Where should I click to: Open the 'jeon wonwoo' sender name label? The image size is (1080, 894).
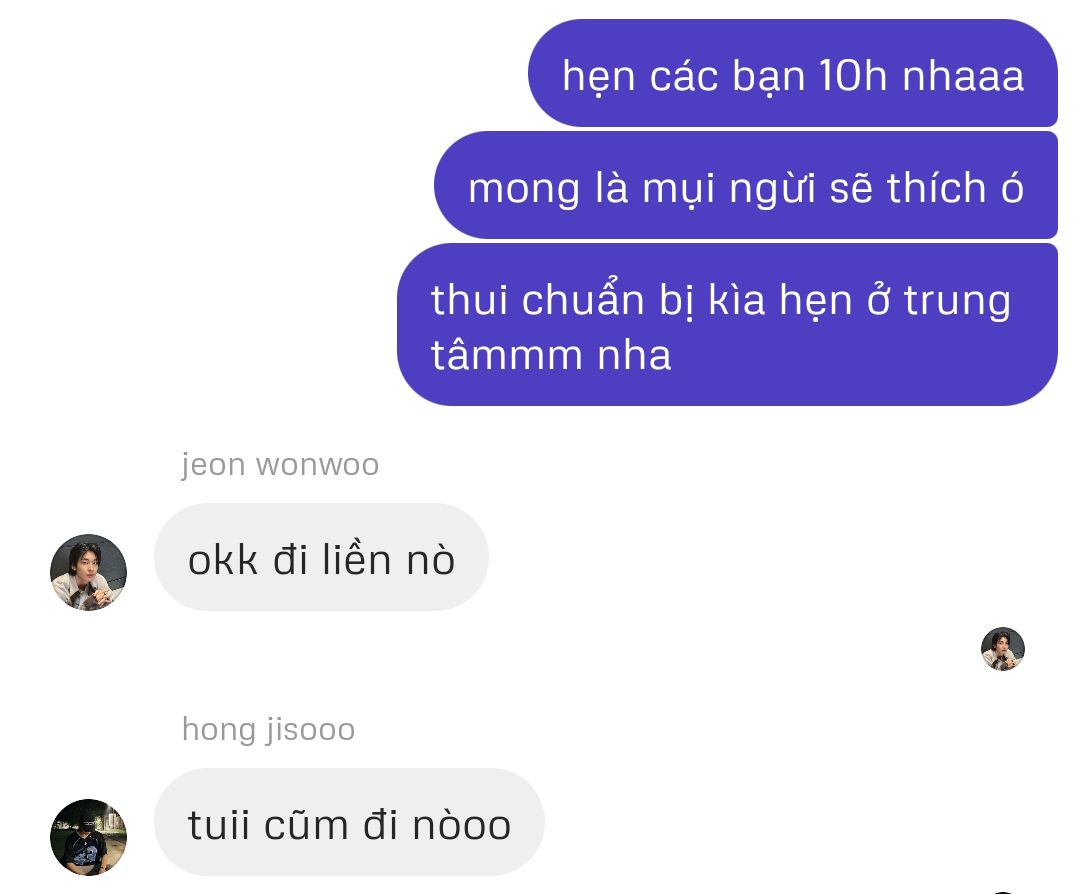(280, 464)
